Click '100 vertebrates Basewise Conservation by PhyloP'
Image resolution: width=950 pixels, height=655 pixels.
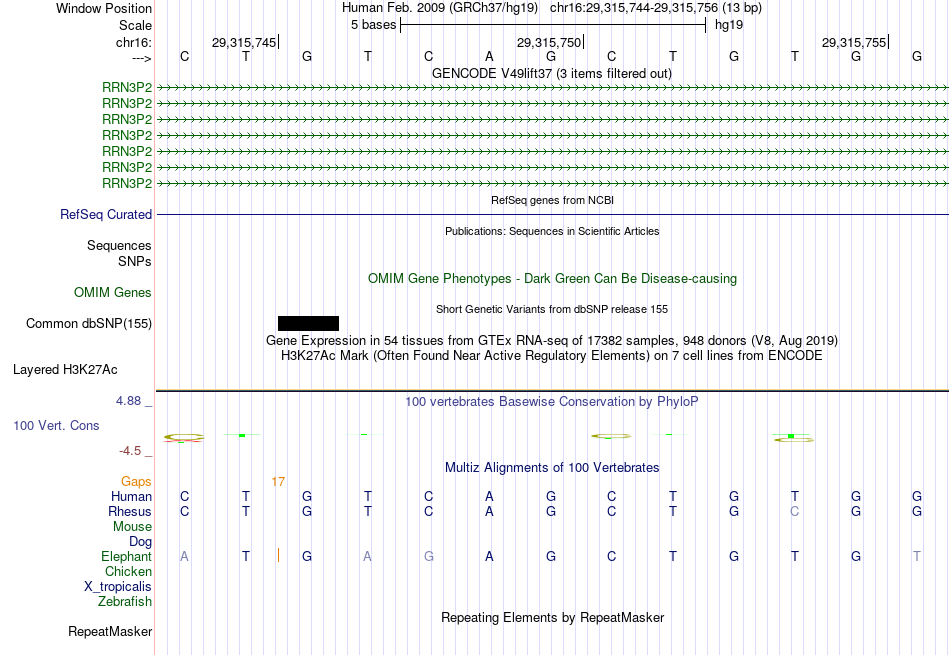(552, 401)
